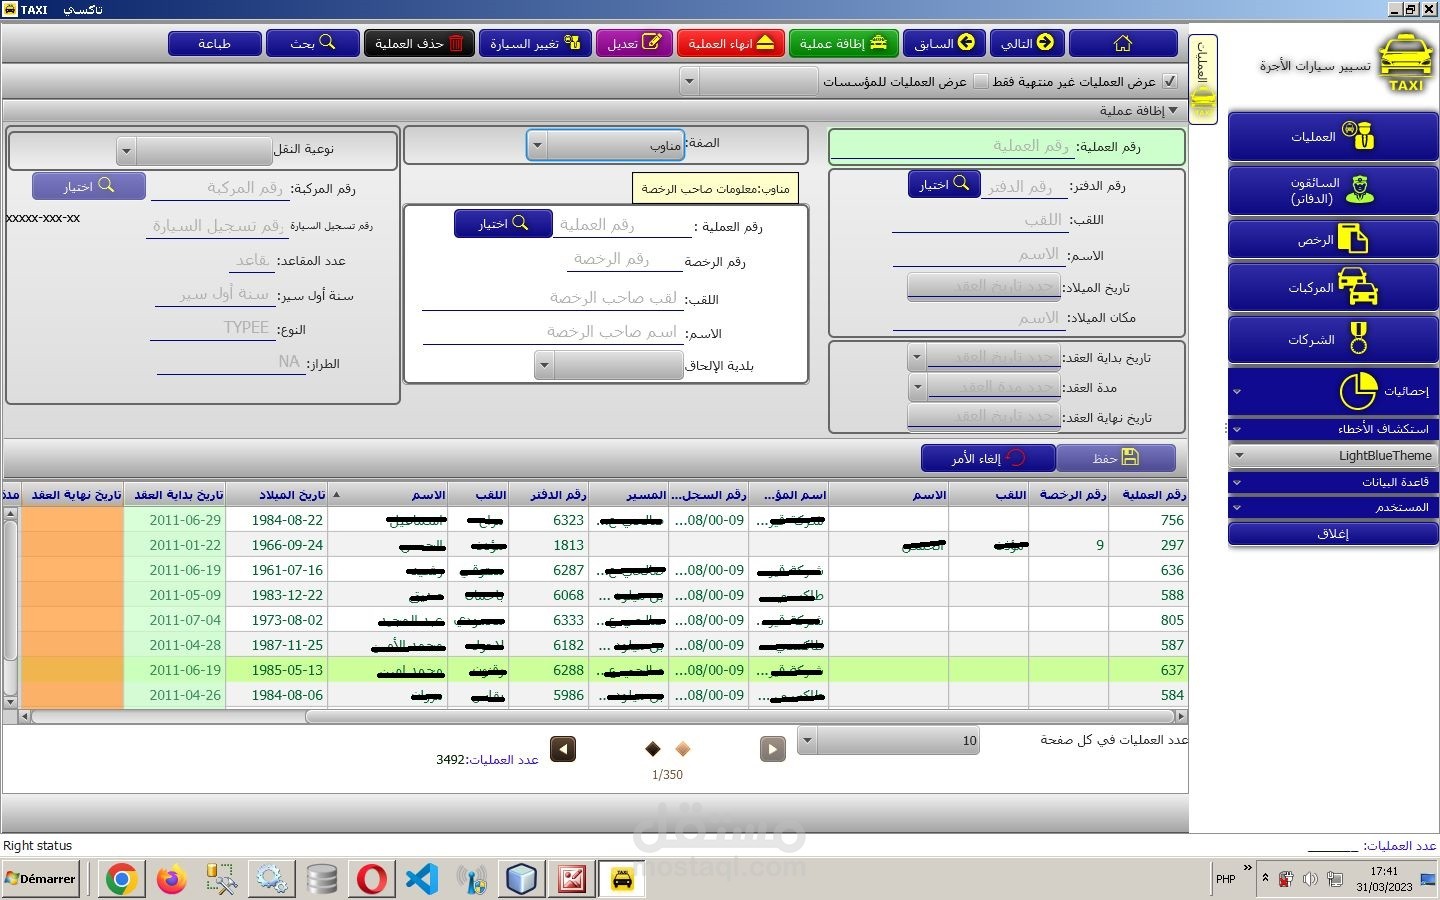Image resolution: width=1440 pixels, height=900 pixels.
Task: Sort by رقم العملية column header
Action: pyautogui.click(x=1147, y=495)
